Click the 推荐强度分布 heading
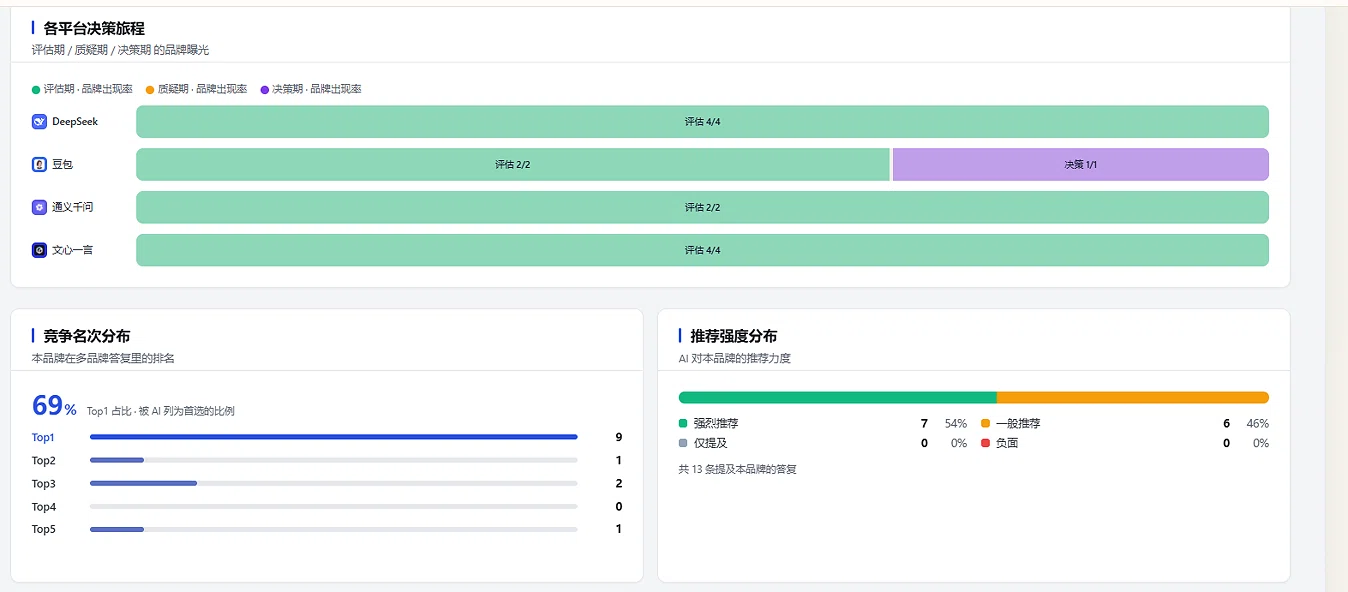Screen dimensions: 1348x592 734,336
